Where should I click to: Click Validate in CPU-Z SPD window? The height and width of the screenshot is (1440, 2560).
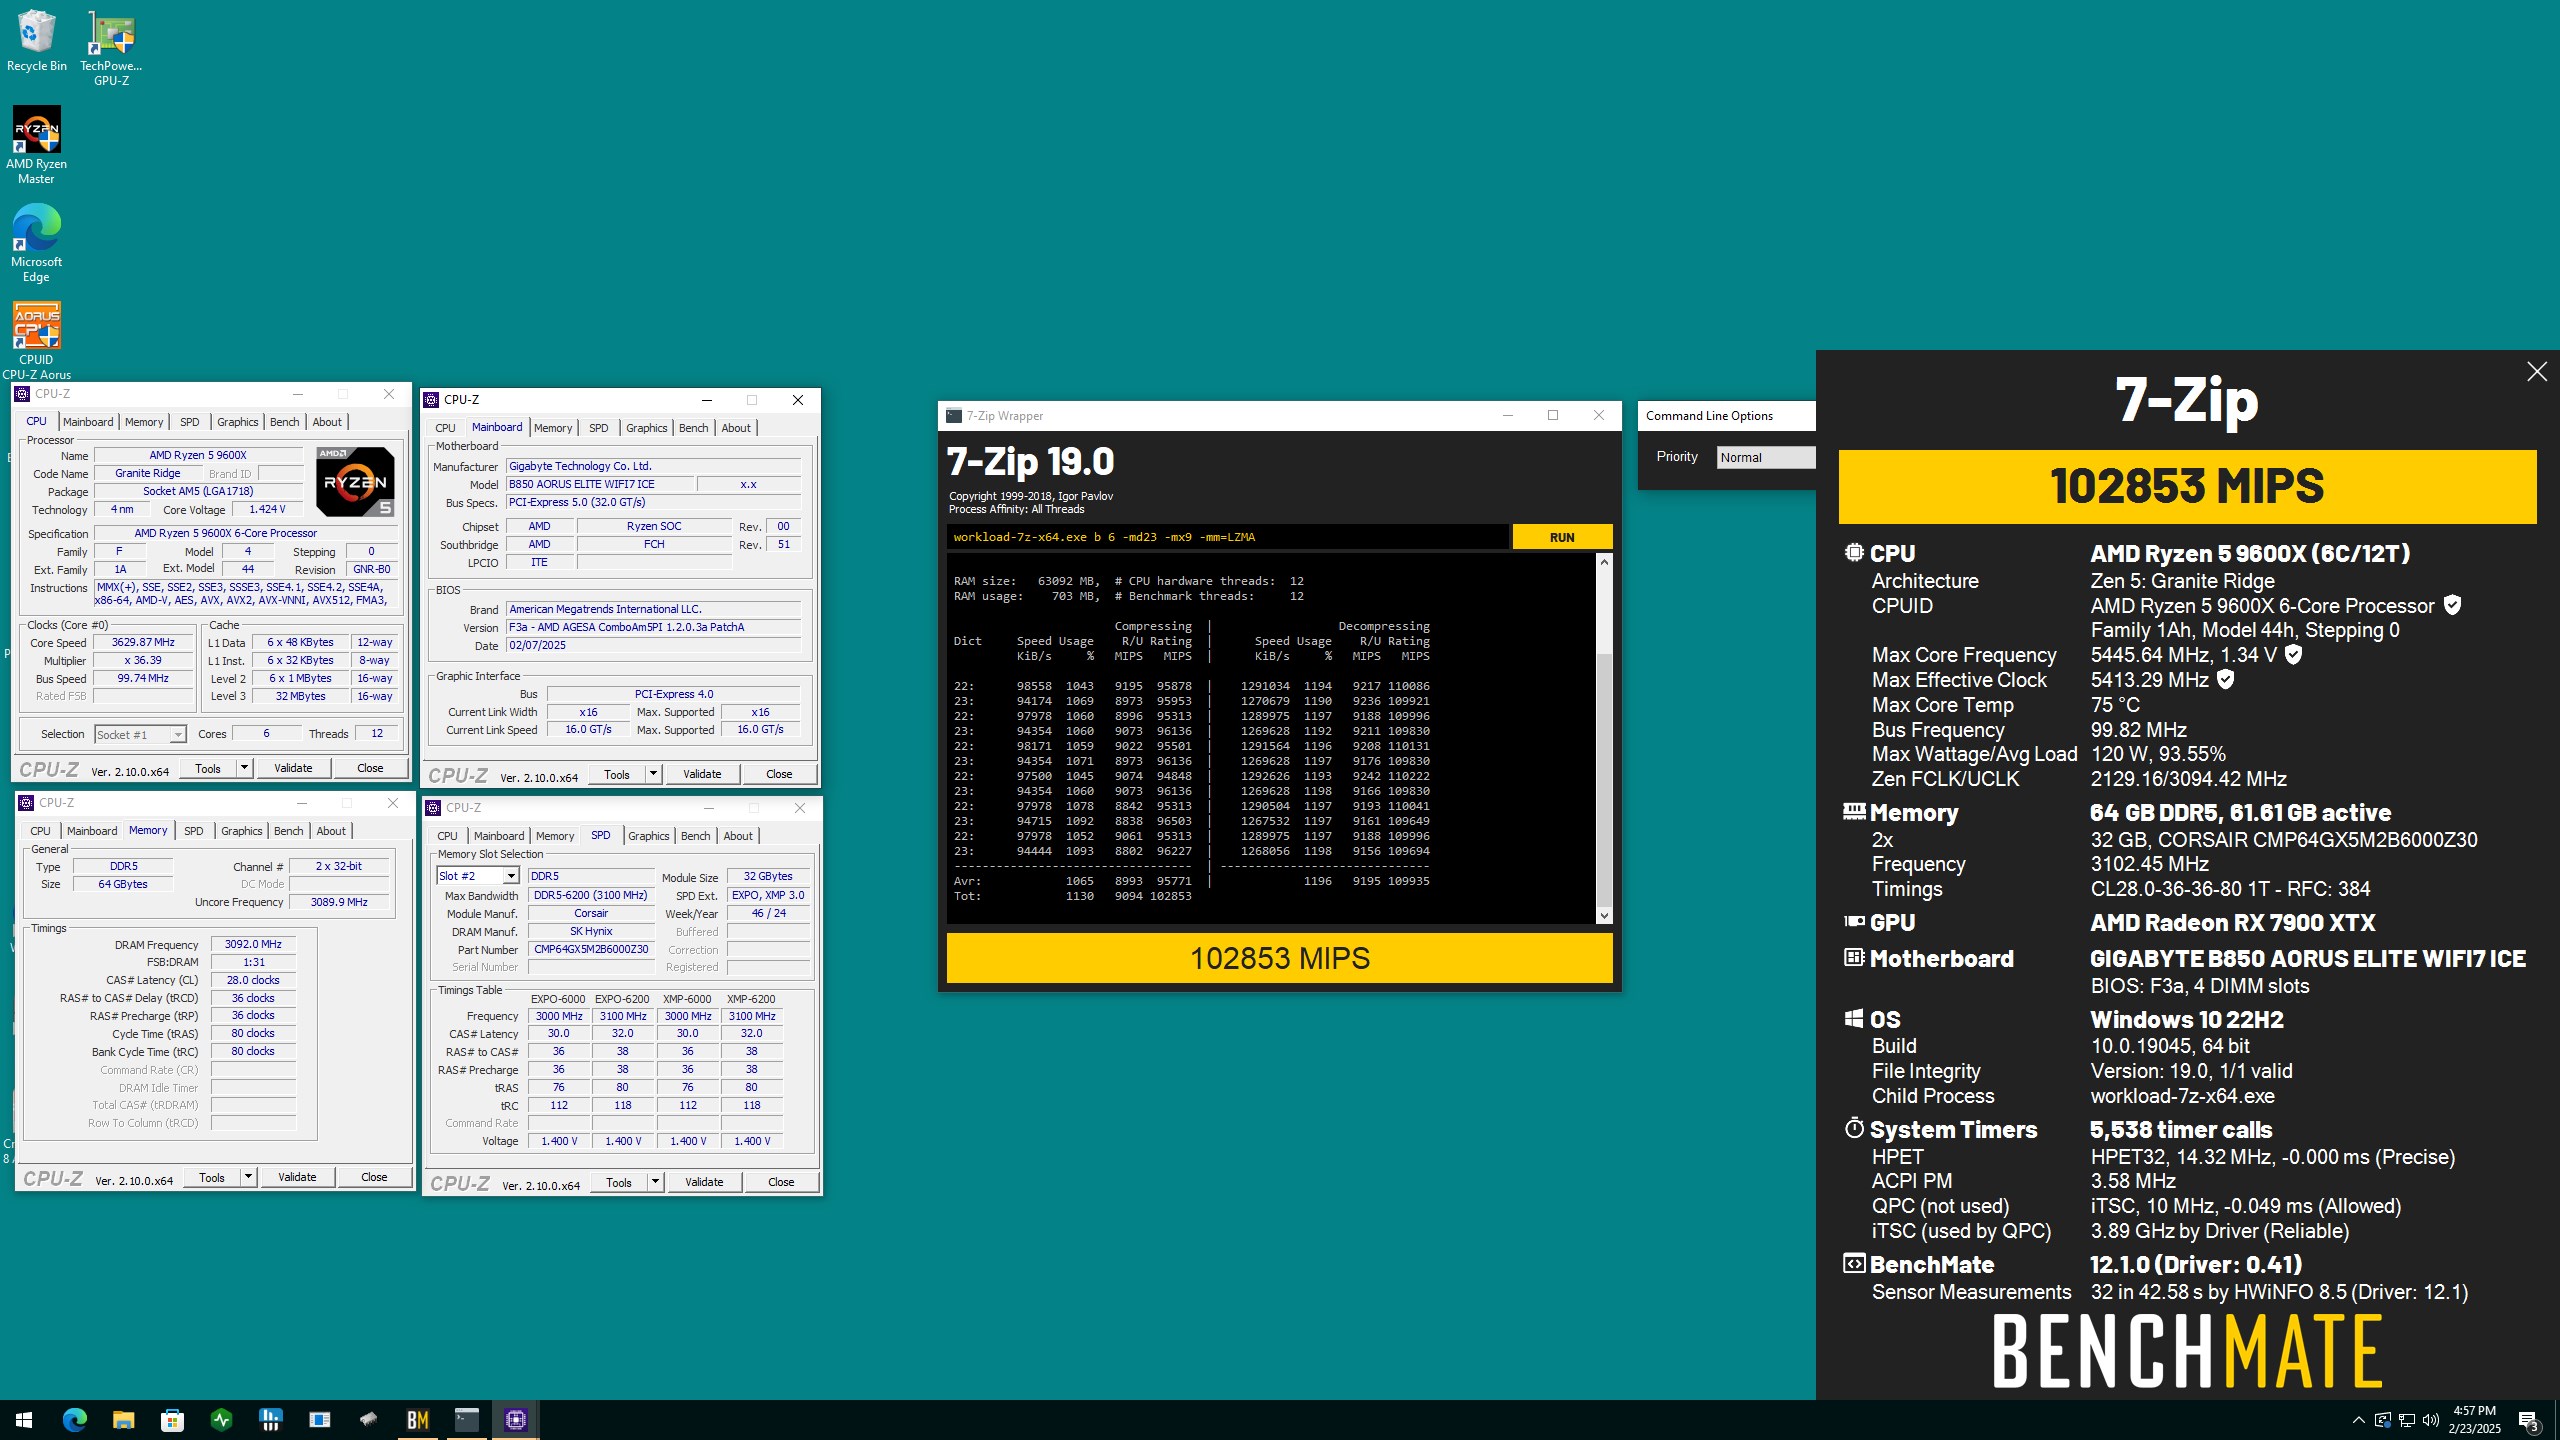tap(704, 1182)
